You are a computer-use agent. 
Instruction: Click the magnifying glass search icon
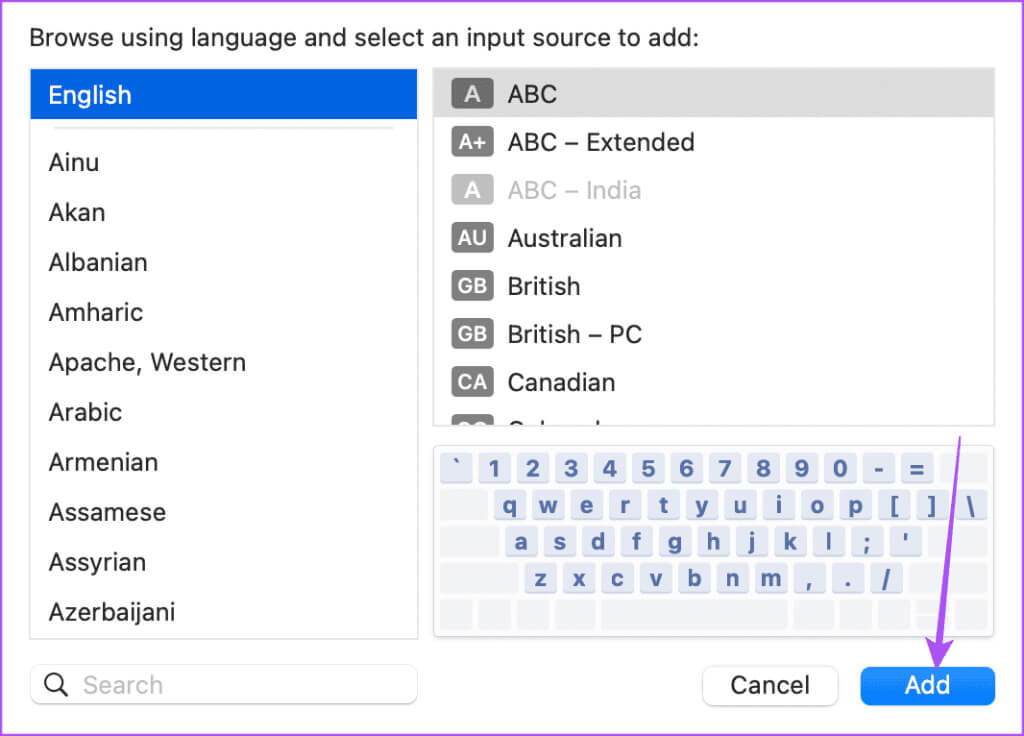point(56,685)
